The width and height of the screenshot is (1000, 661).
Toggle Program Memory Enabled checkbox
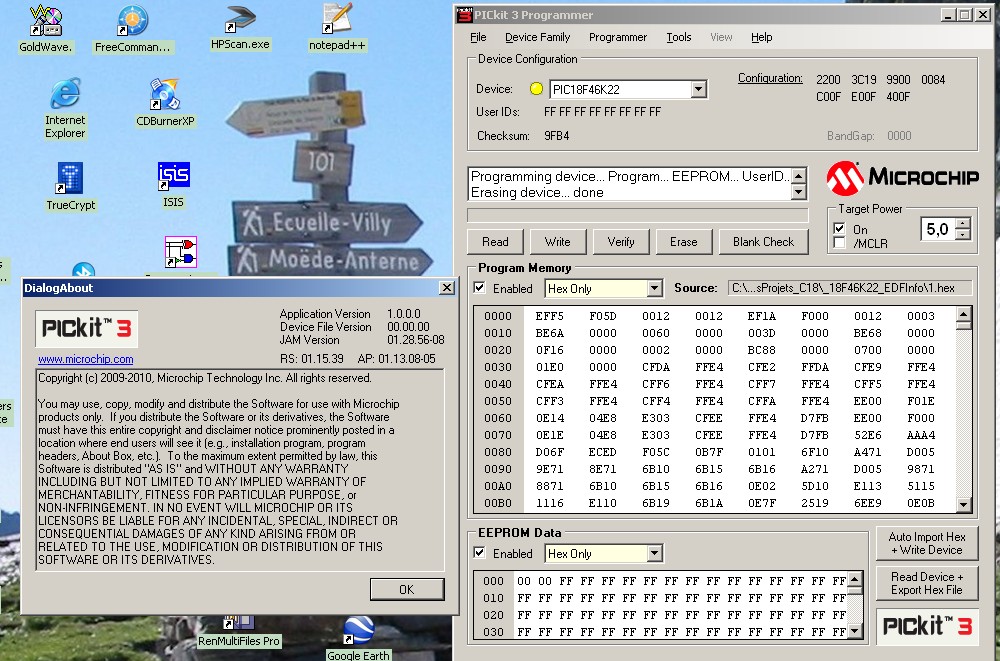(480, 288)
